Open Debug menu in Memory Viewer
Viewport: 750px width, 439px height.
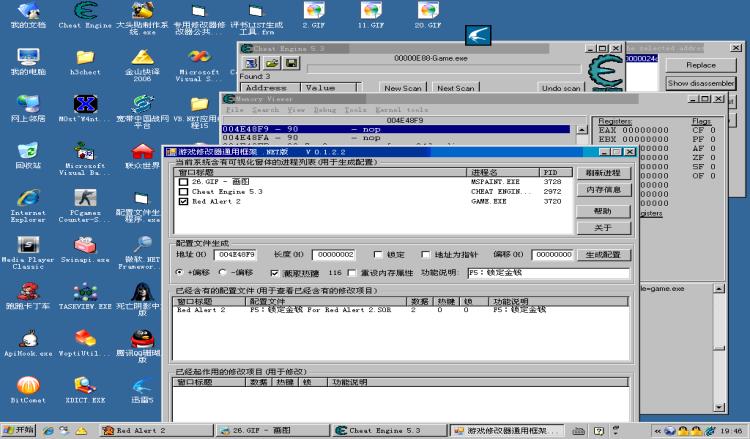click(x=325, y=110)
